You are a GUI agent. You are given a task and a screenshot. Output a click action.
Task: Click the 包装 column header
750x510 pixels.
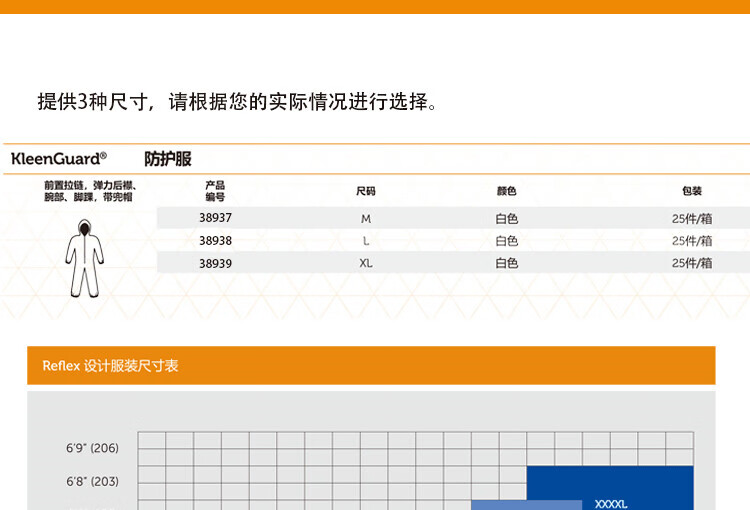(x=692, y=191)
